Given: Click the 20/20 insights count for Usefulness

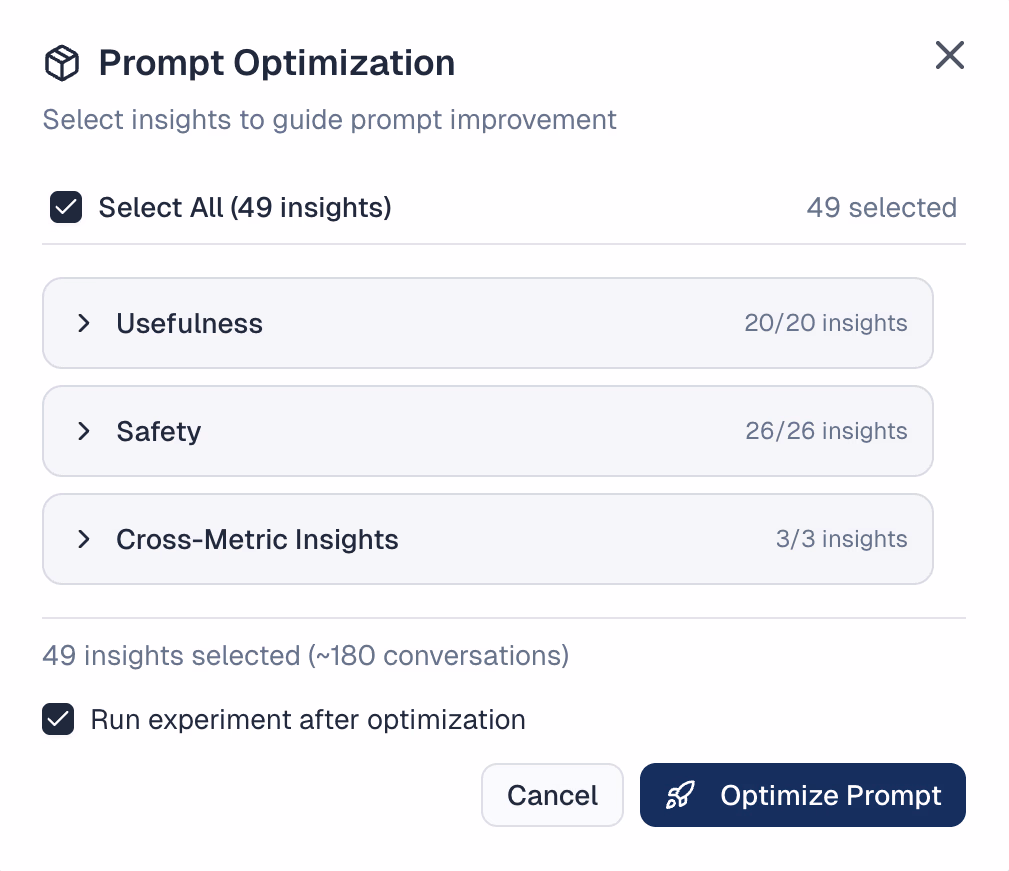Looking at the screenshot, I should pos(826,323).
